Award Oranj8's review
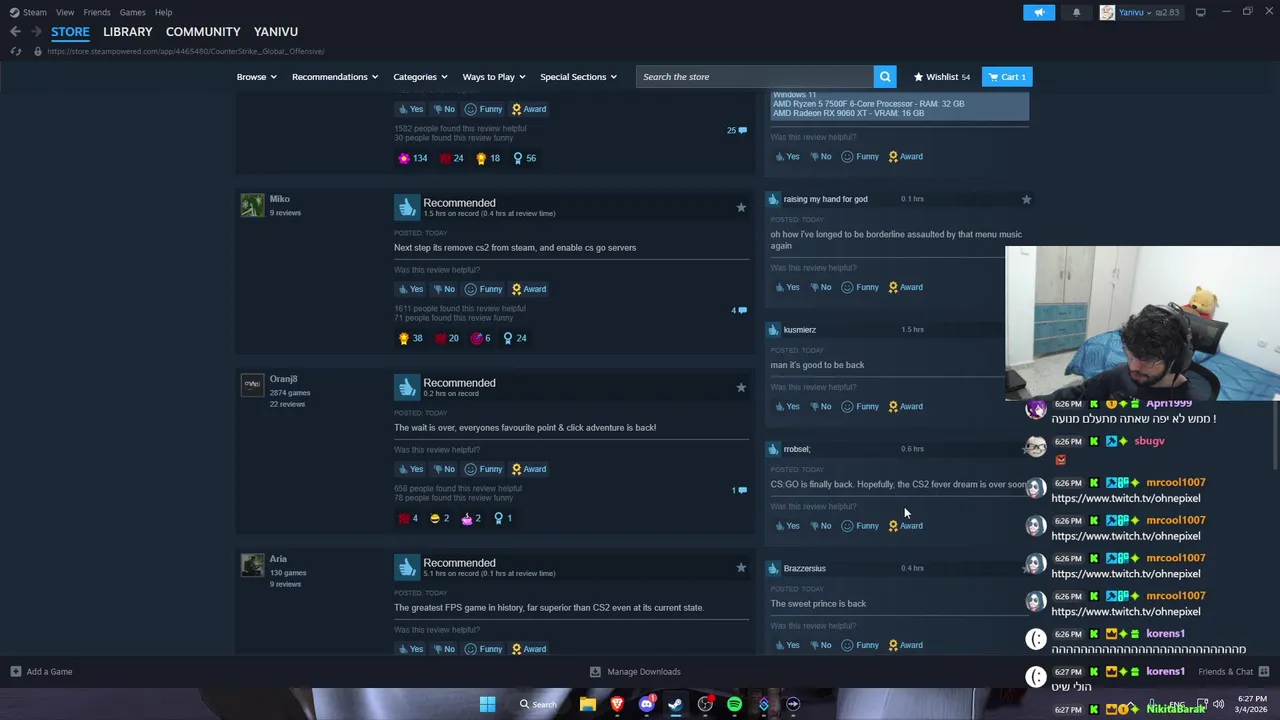 [528, 469]
